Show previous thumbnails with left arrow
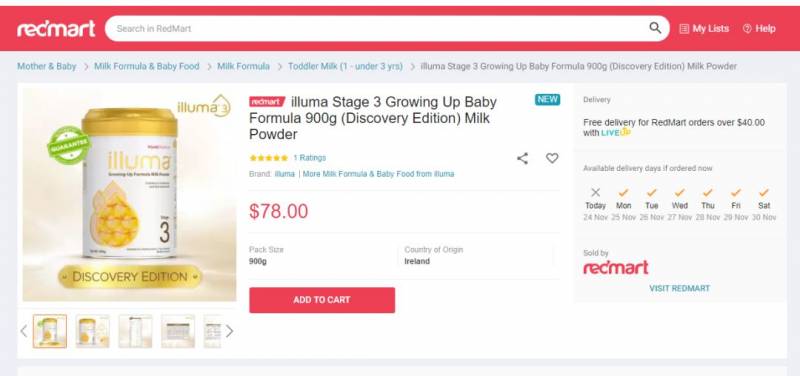The image size is (800, 376). click(23, 332)
